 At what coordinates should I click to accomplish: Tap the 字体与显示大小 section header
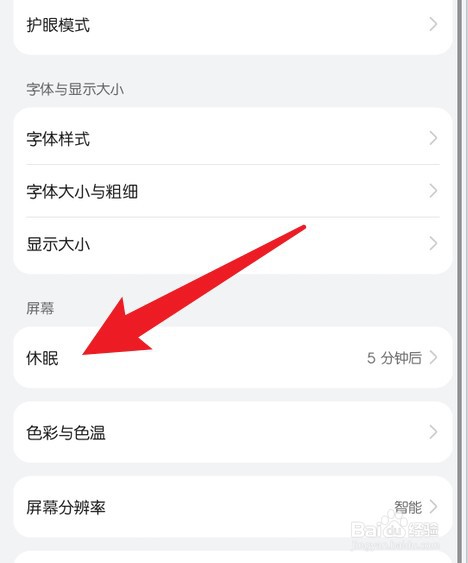pyautogui.click(x=75, y=89)
